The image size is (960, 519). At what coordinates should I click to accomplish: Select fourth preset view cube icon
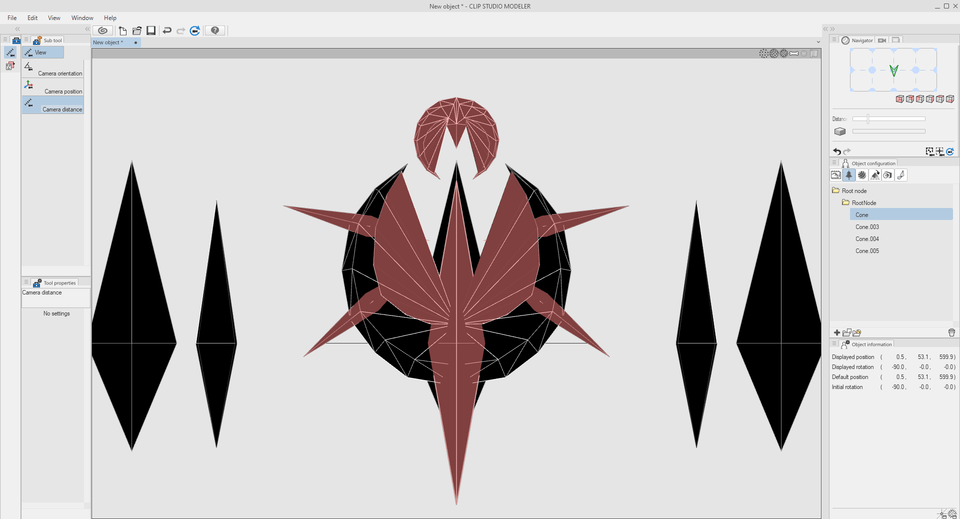click(x=929, y=99)
